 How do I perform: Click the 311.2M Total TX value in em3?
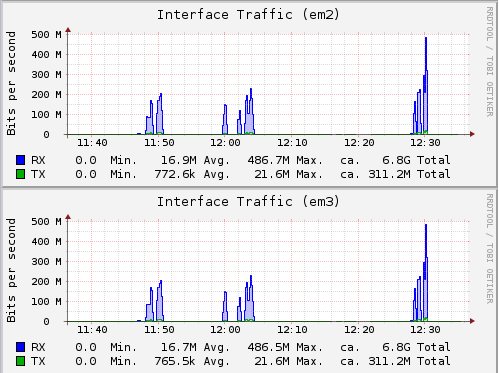click(x=409, y=361)
